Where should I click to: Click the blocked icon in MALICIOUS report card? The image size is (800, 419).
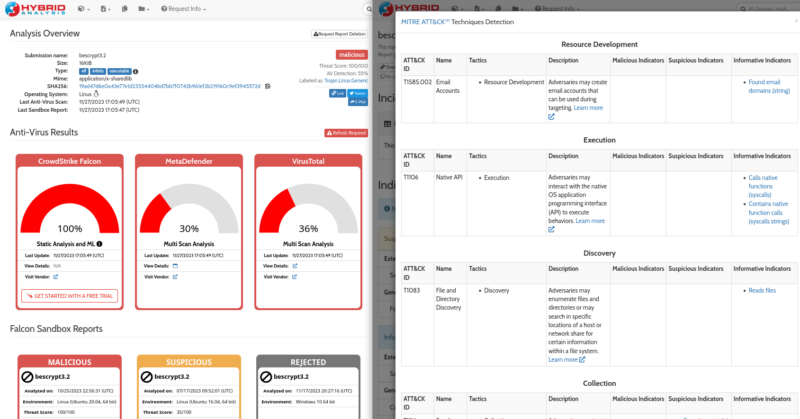27,377
